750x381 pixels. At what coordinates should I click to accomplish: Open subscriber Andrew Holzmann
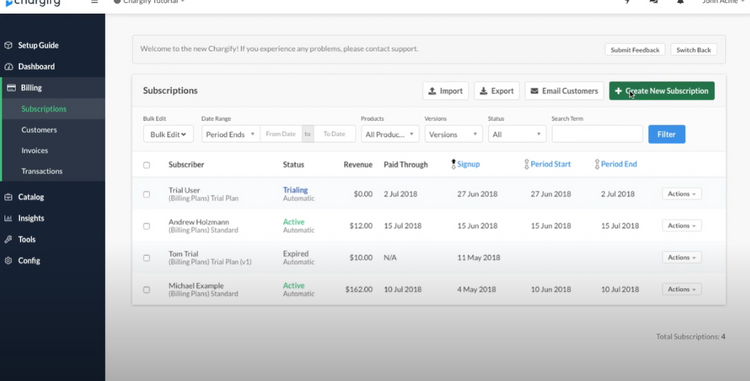coord(199,222)
